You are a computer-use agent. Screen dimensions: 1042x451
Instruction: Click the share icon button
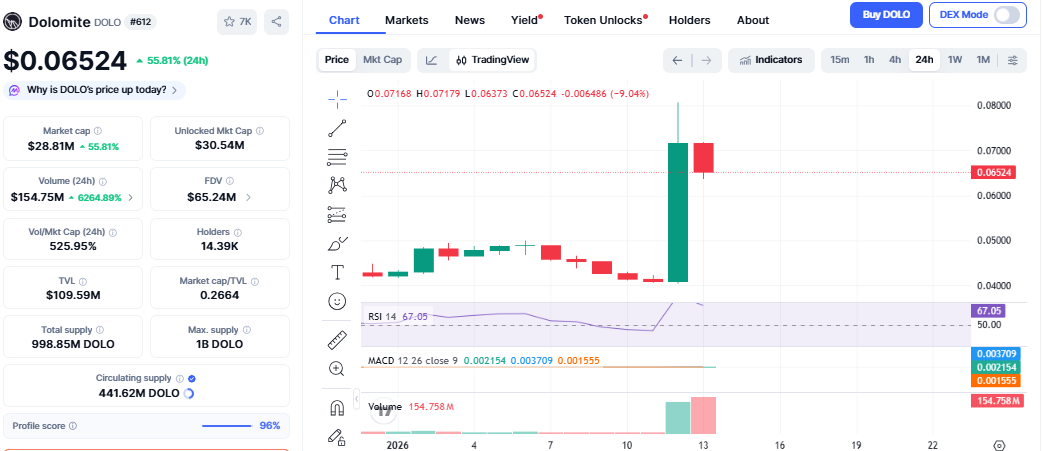click(x=276, y=22)
